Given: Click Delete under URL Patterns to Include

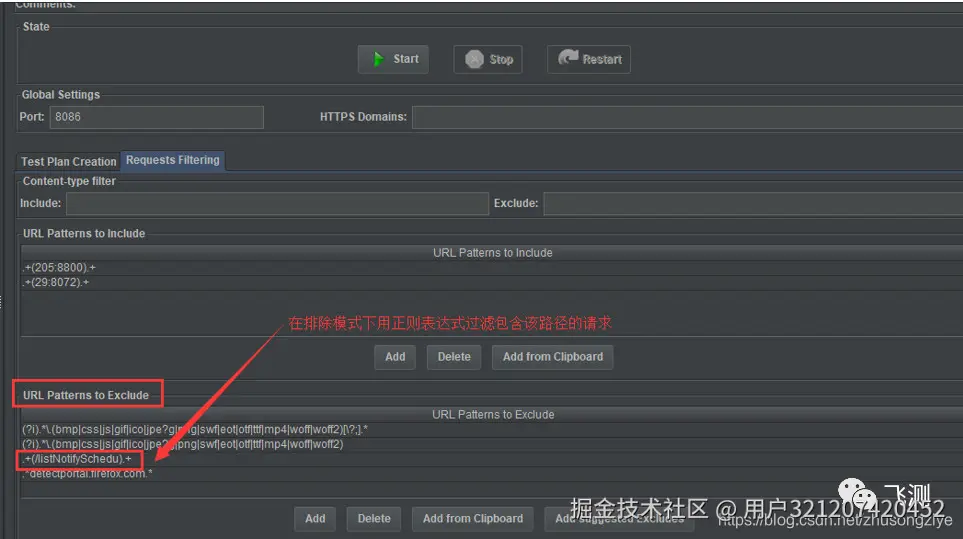Looking at the screenshot, I should pos(454,357).
